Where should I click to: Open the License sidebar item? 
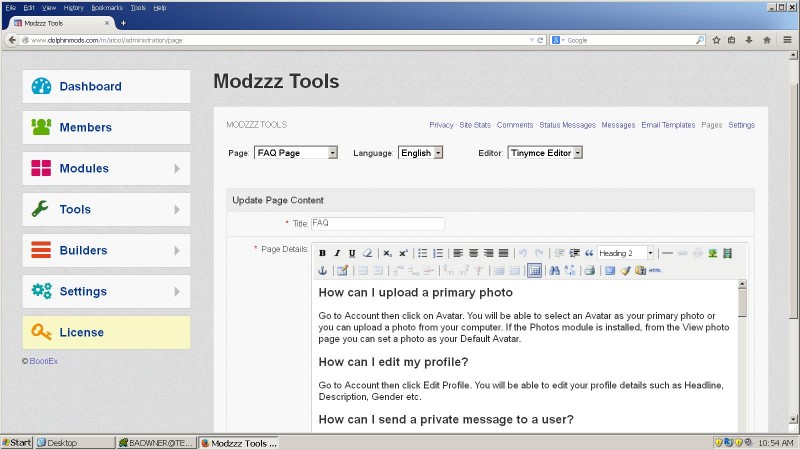tap(106, 333)
